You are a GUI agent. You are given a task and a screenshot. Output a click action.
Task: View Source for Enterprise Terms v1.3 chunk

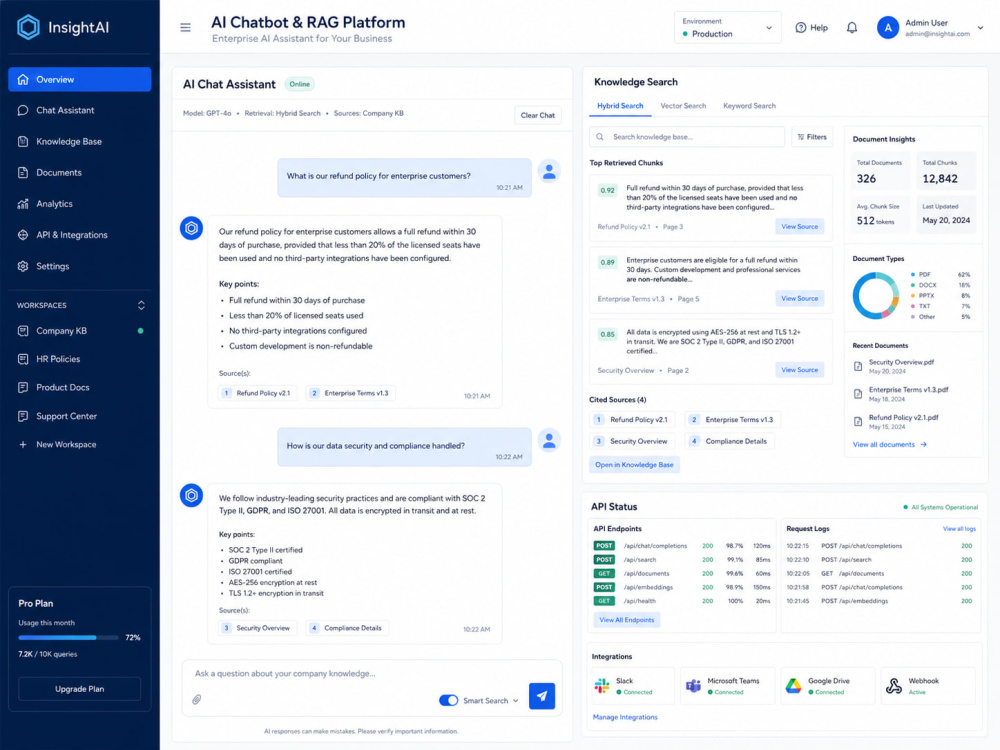799,298
